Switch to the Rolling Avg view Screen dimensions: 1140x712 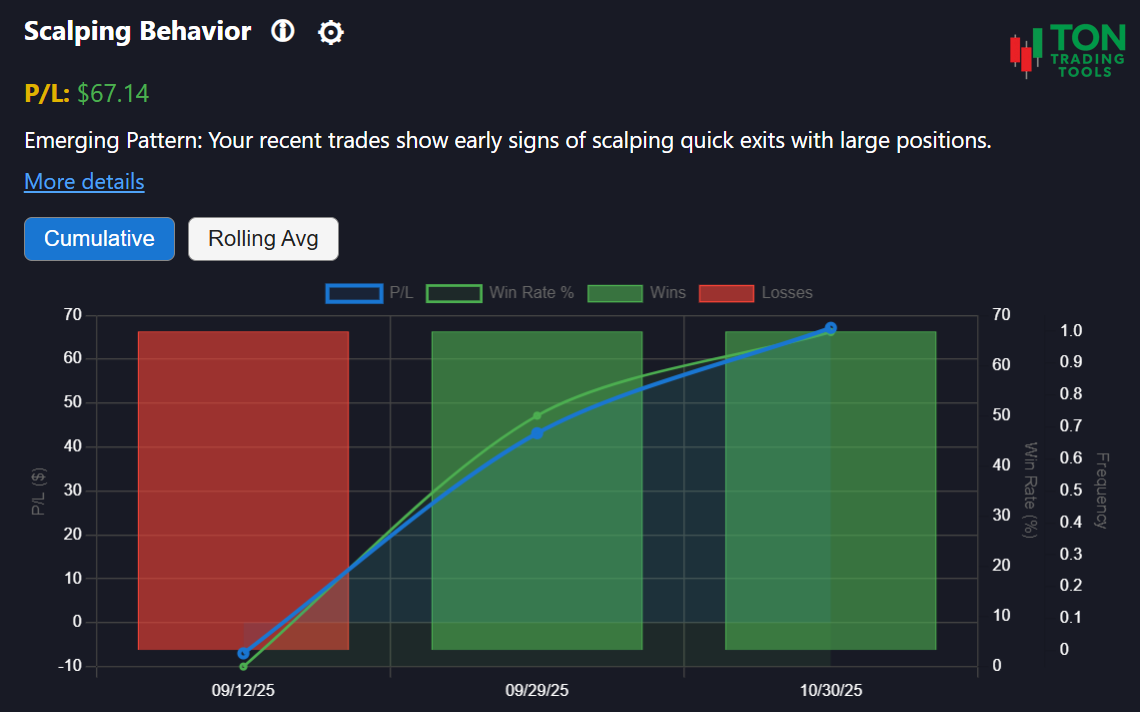(x=263, y=238)
